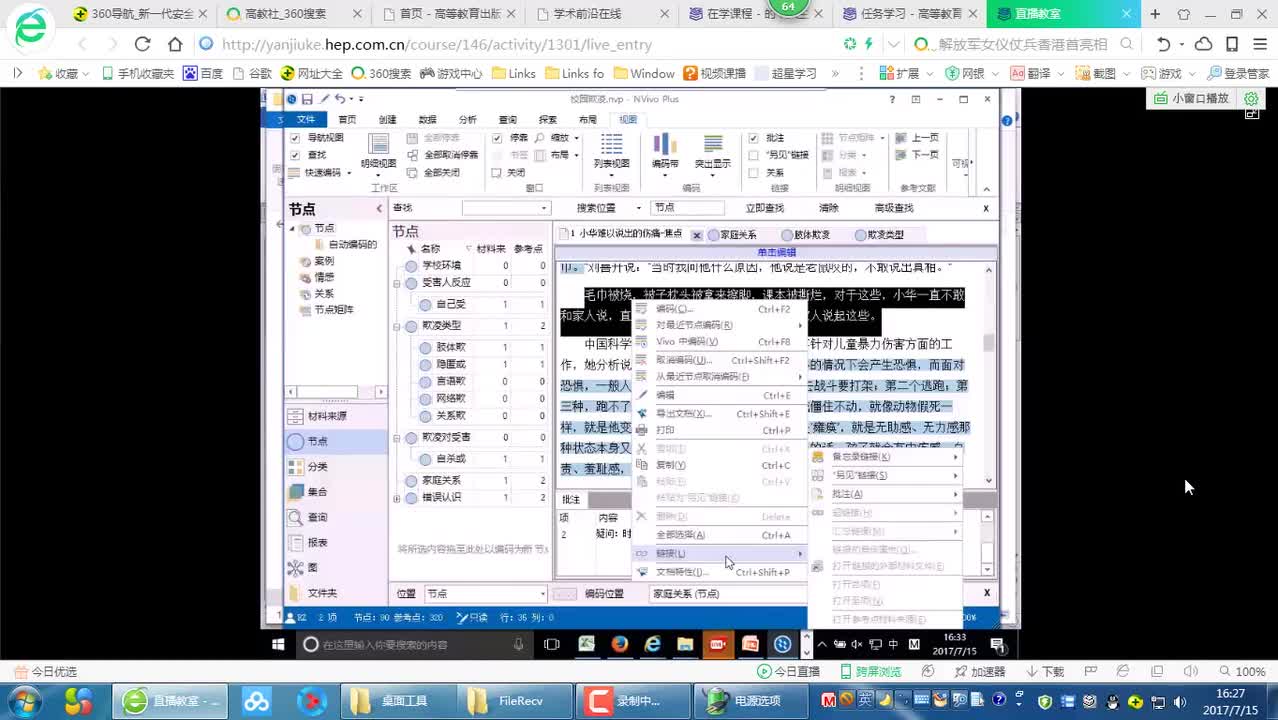
Task: Switch to the 探索 (Explore) ribbon tab
Action: coord(548,119)
